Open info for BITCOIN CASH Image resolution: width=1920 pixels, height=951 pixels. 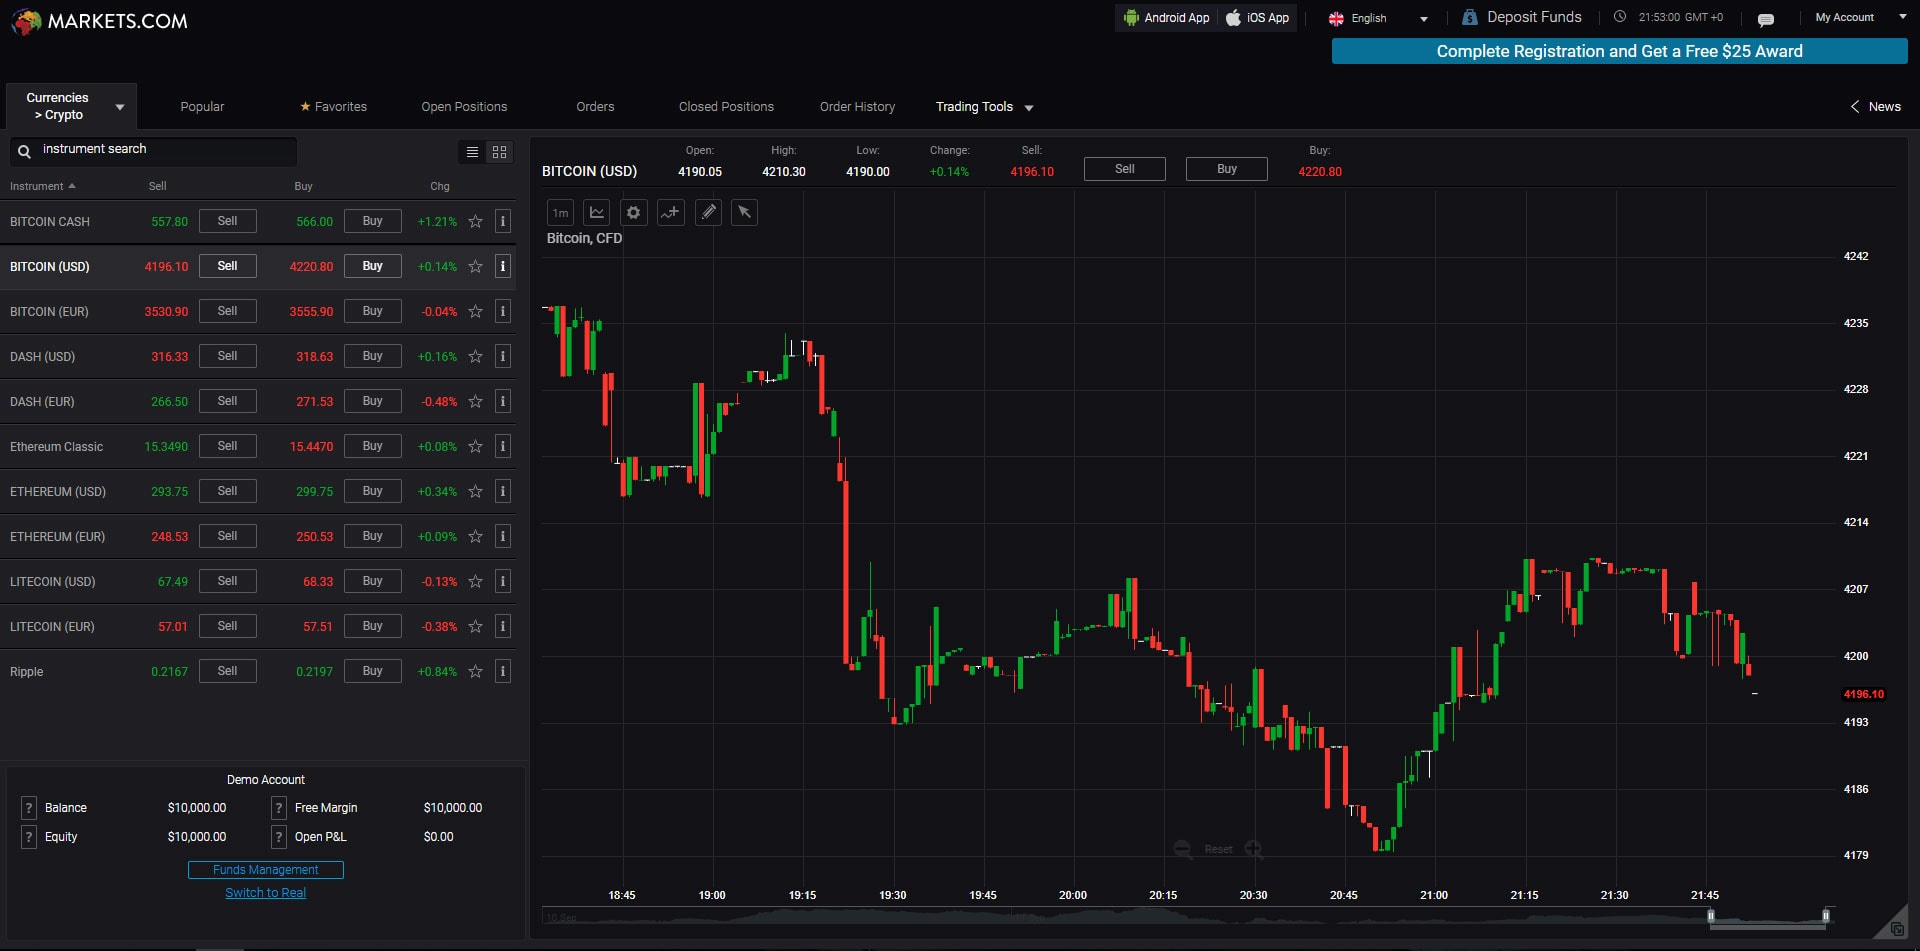(x=503, y=221)
